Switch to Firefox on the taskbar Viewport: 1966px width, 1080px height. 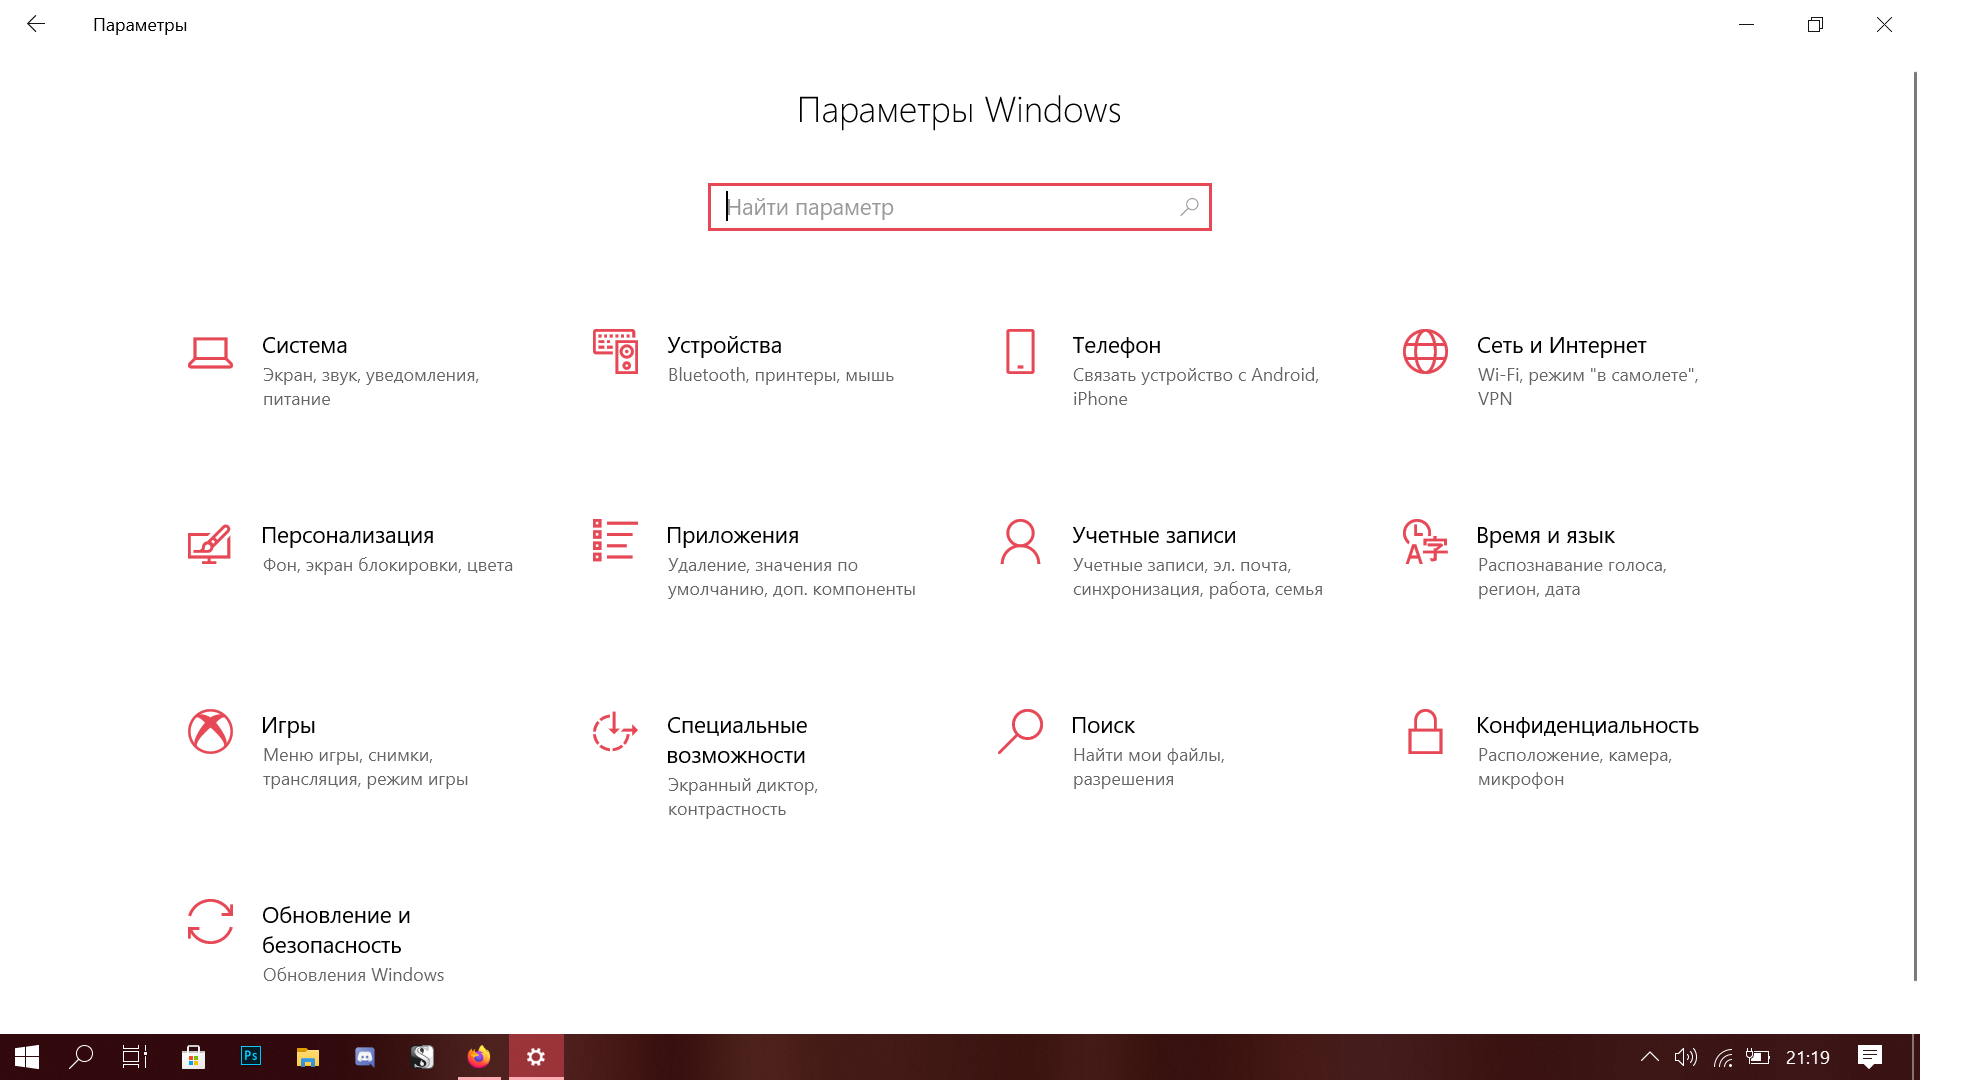[x=479, y=1057]
